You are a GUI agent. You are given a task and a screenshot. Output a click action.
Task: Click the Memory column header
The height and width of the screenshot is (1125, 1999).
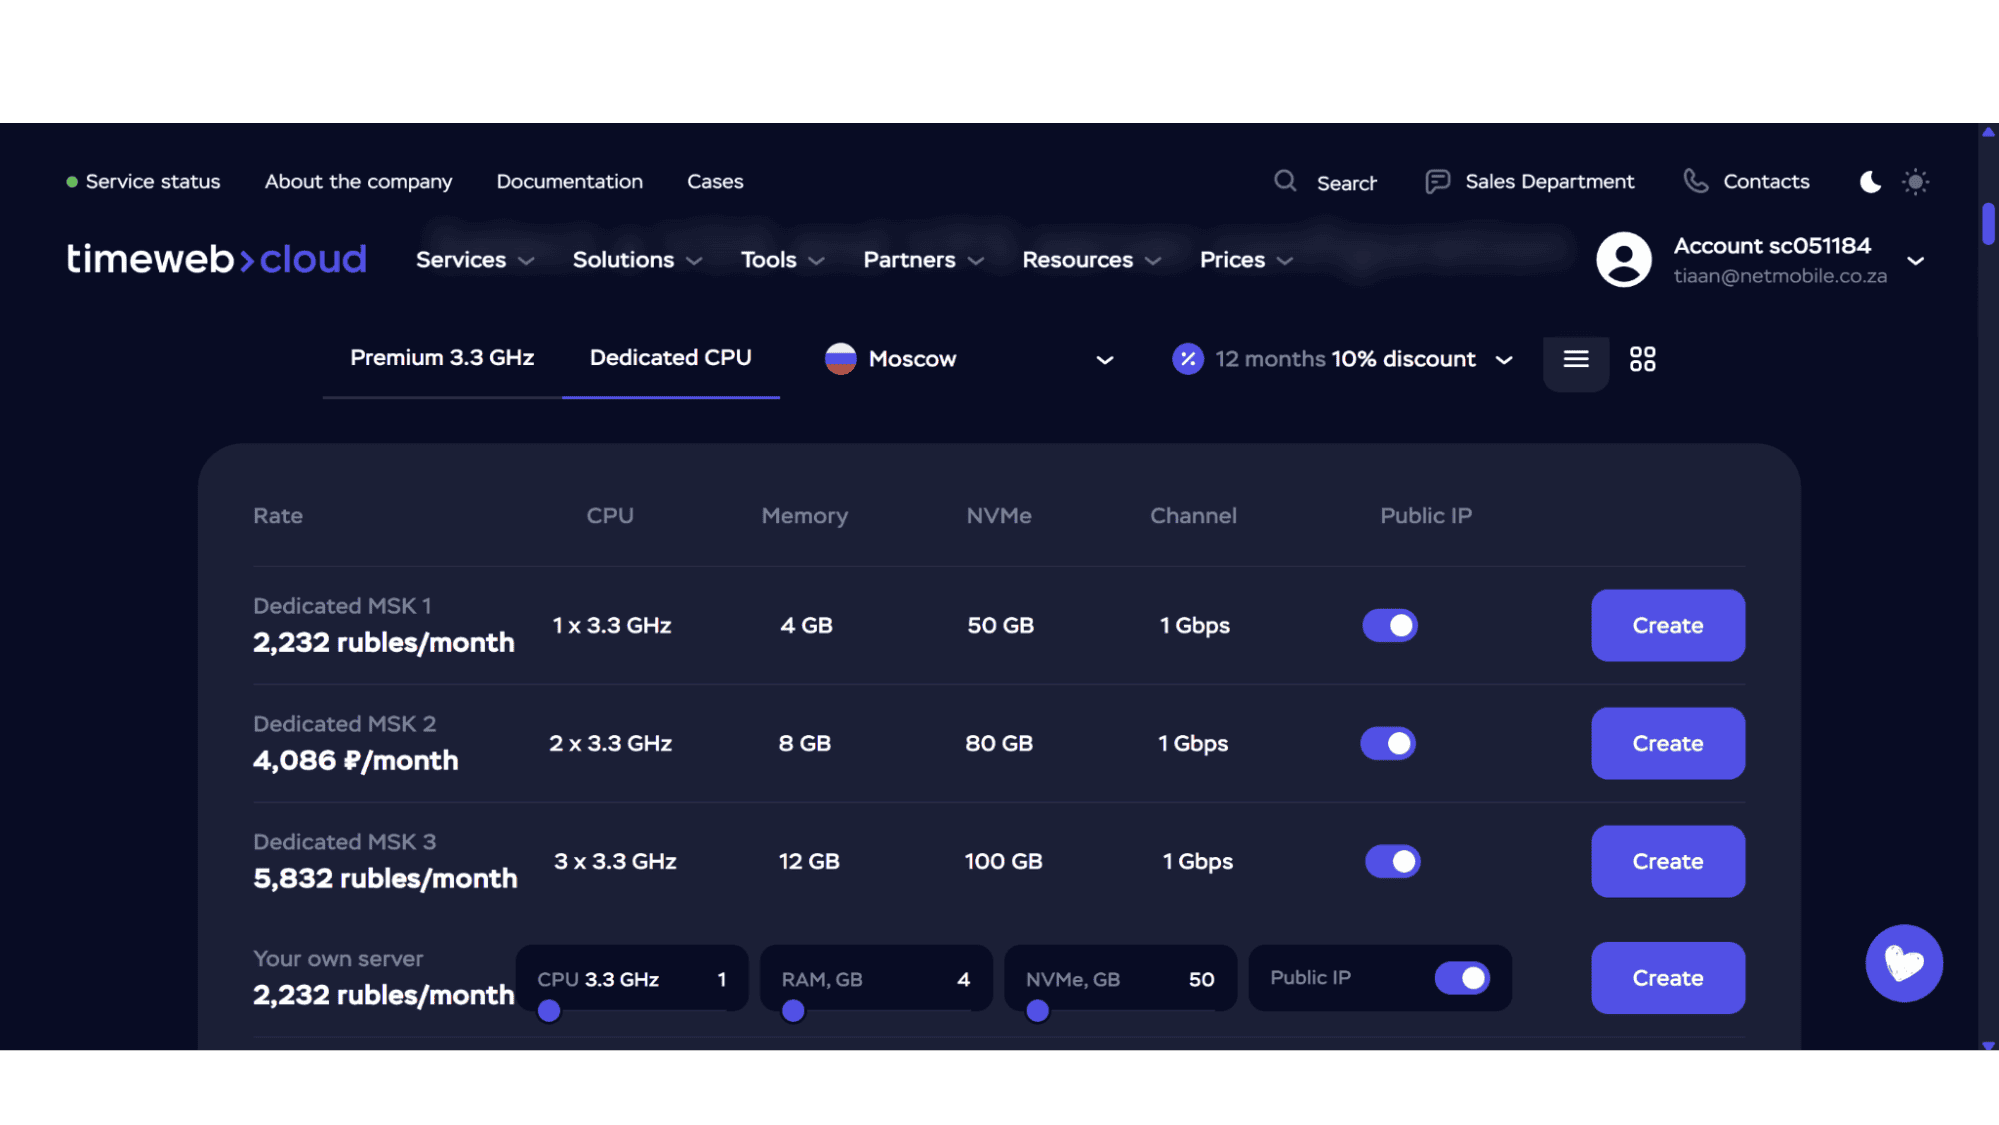[x=805, y=516]
